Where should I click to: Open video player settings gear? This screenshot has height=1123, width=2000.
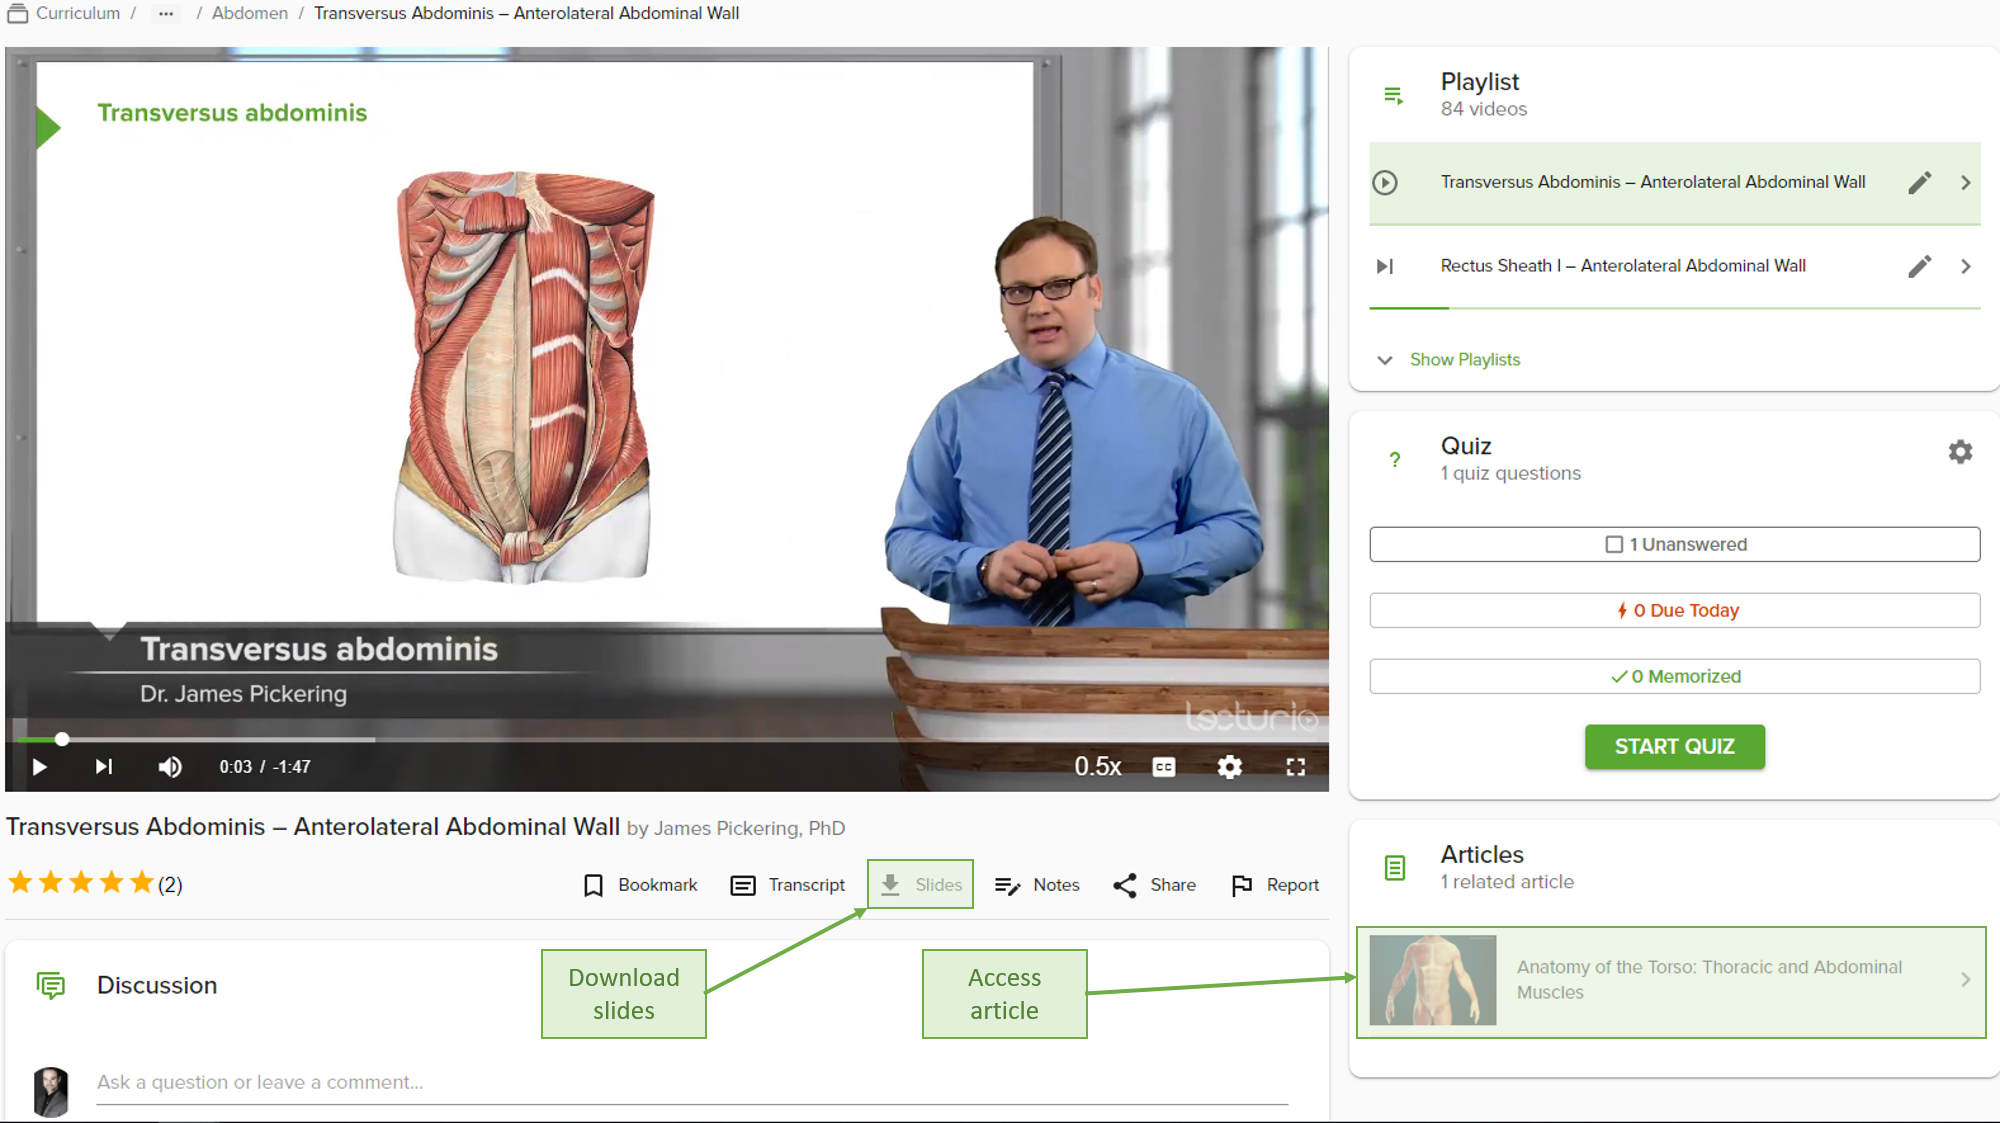pos(1230,767)
